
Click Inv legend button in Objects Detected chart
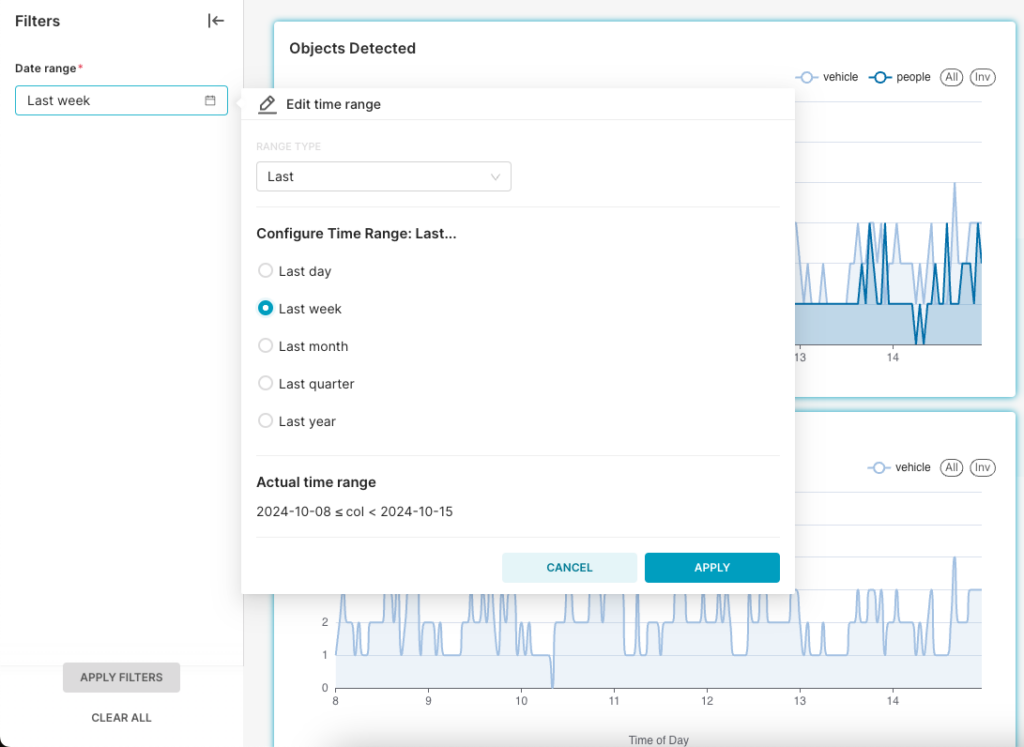[x=983, y=77]
